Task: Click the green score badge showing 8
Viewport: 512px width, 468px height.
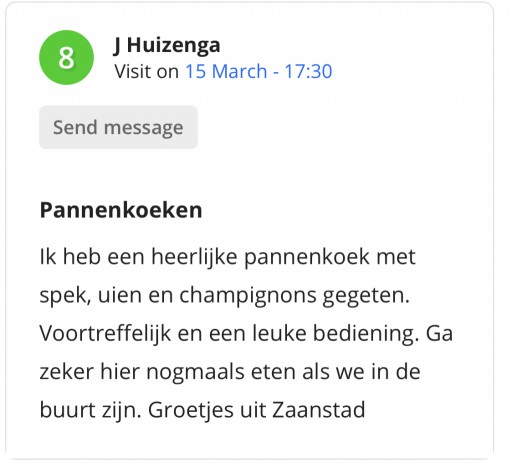Action: tap(66, 57)
